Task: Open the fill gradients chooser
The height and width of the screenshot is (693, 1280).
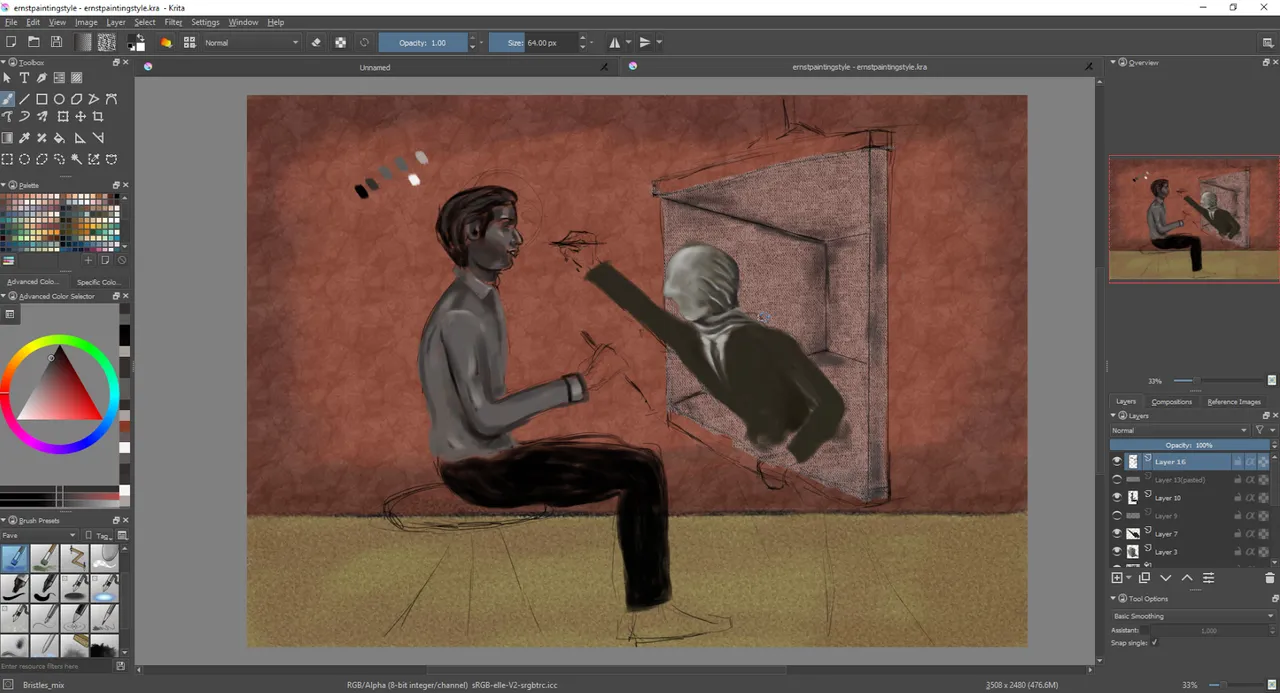Action: pyautogui.click(x=84, y=42)
